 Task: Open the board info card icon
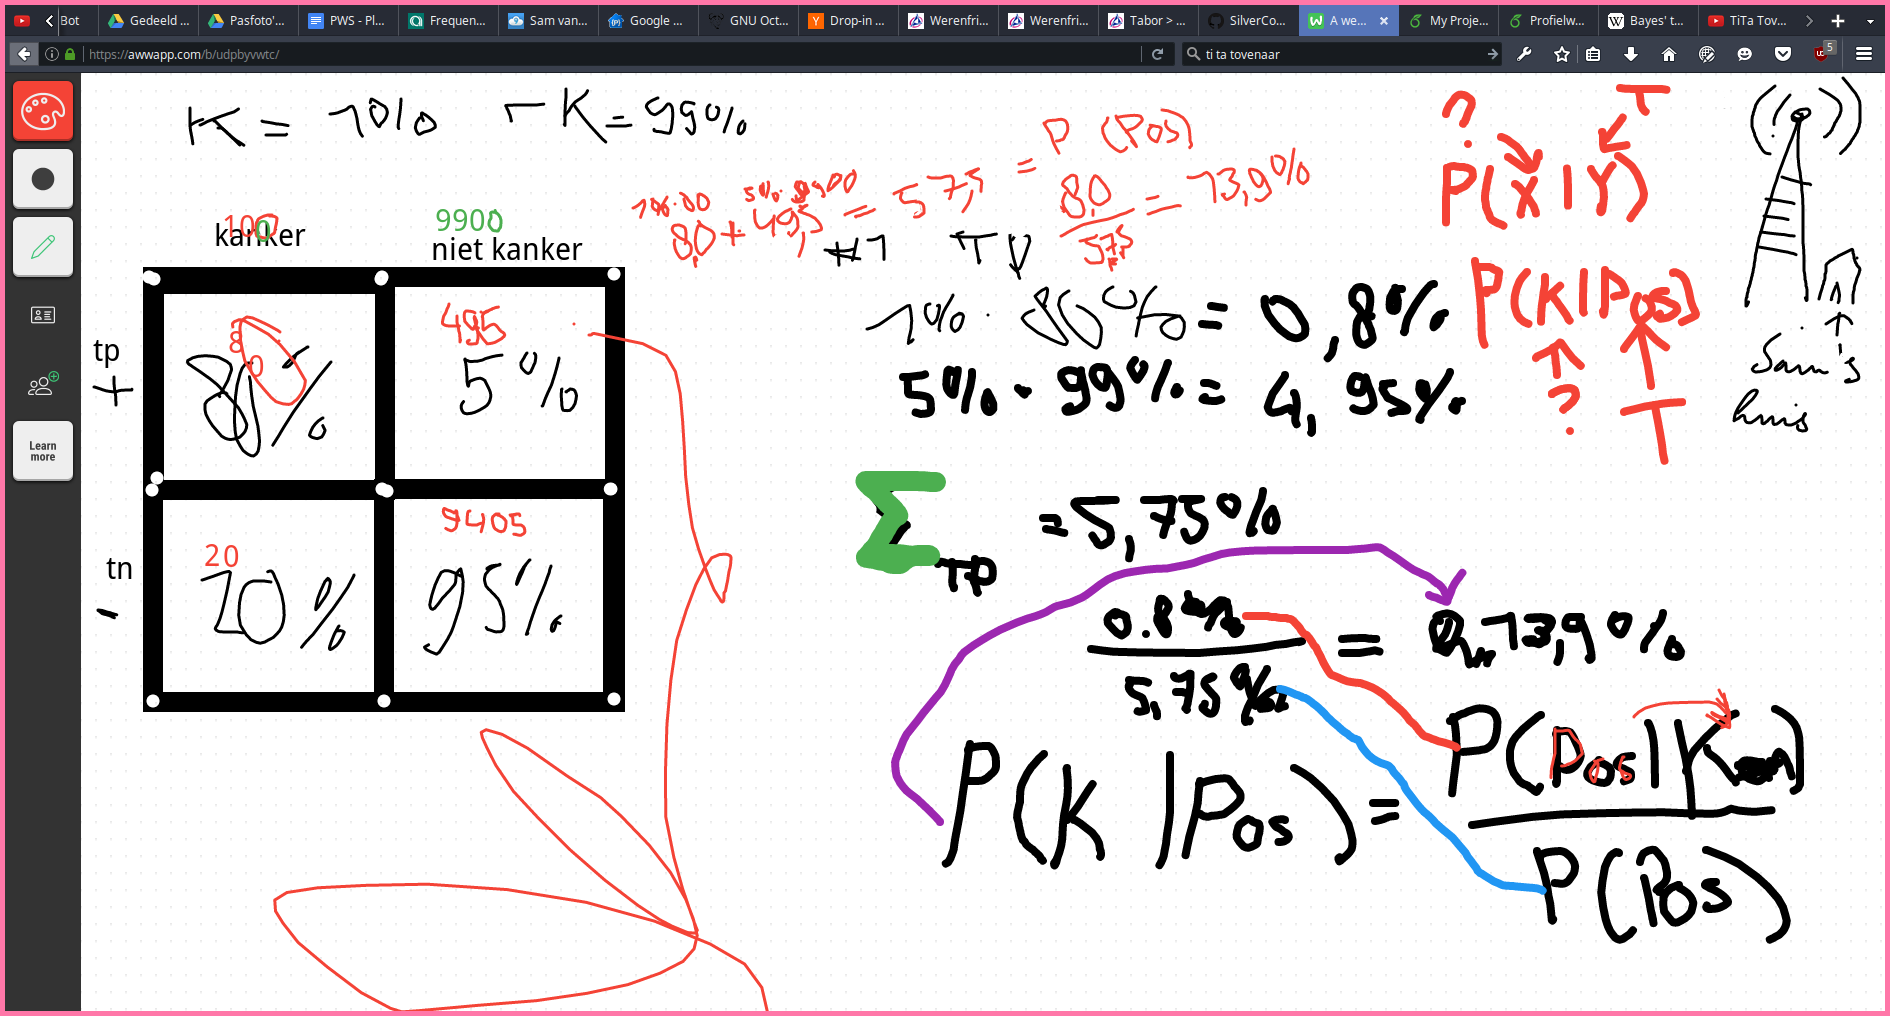point(43,315)
